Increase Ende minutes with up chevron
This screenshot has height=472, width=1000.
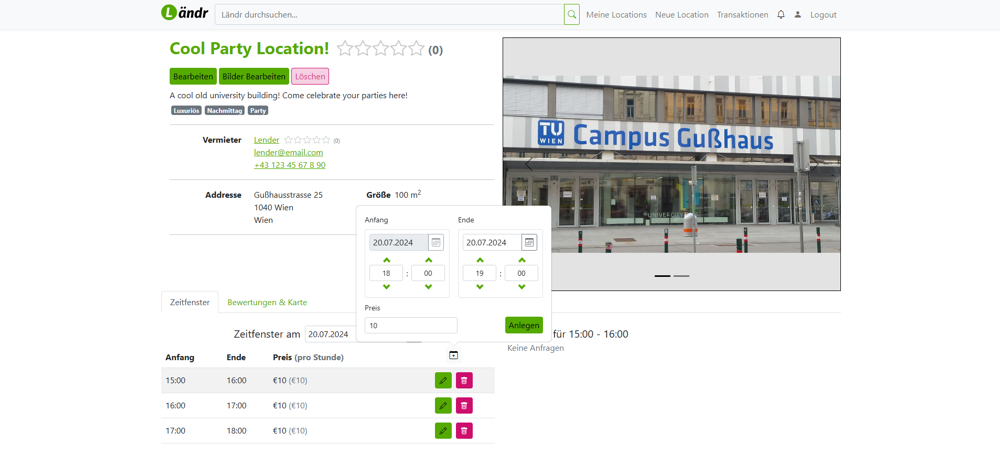522,260
